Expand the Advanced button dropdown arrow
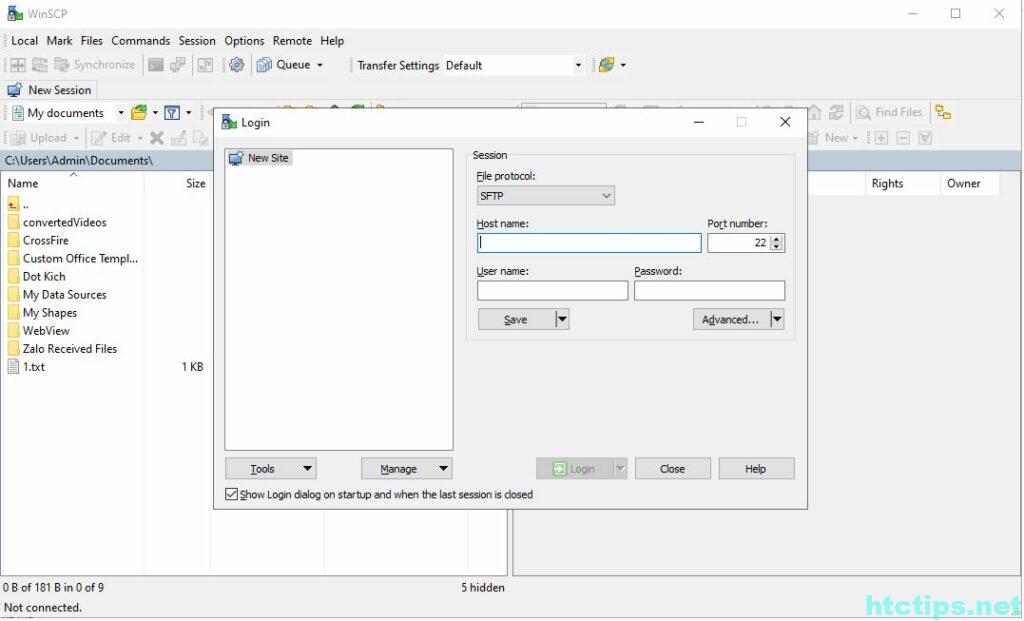The width and height of the screenshot is (1024, 621). [x=776, y=319]
